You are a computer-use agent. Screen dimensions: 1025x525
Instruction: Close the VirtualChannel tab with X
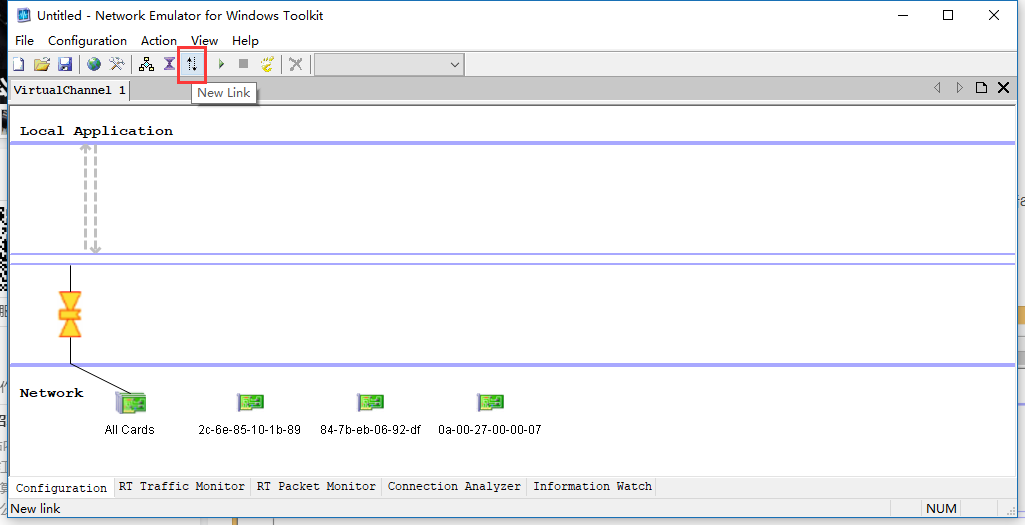pos(1003,88)
